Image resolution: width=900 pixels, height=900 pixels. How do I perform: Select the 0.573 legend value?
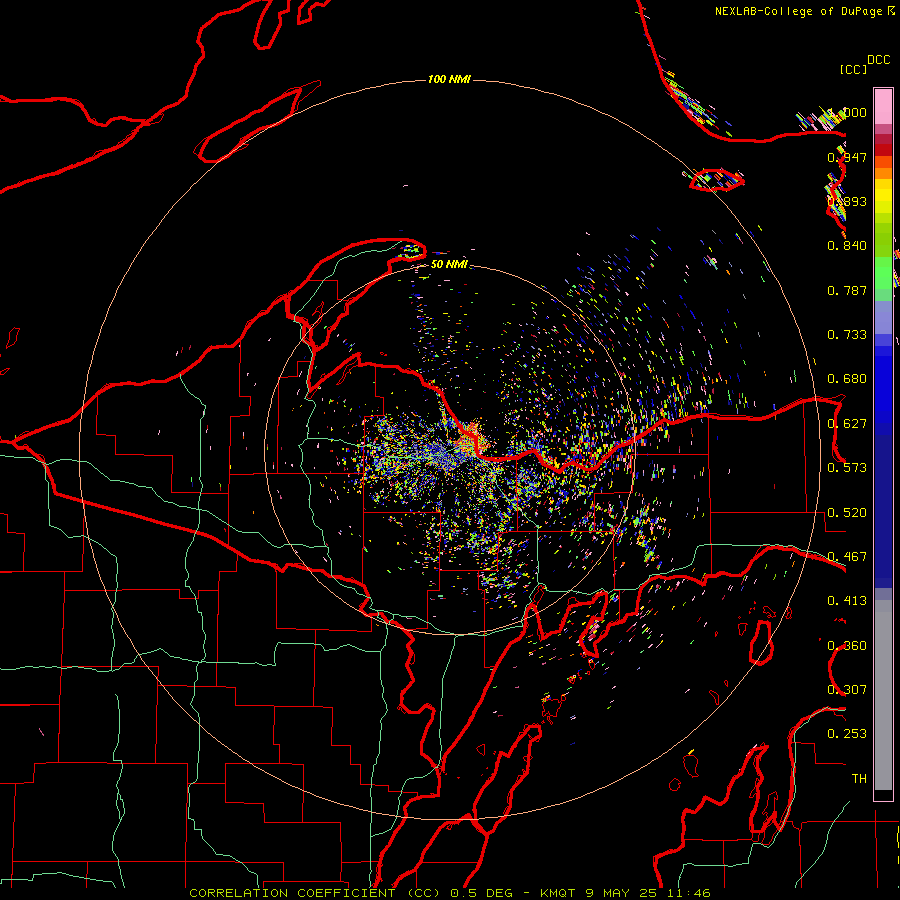(x=847, y=468)
